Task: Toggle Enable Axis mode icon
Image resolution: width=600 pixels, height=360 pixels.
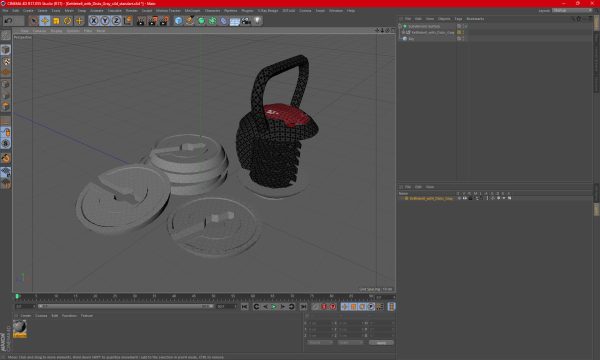Action: [x=6, y=121]
